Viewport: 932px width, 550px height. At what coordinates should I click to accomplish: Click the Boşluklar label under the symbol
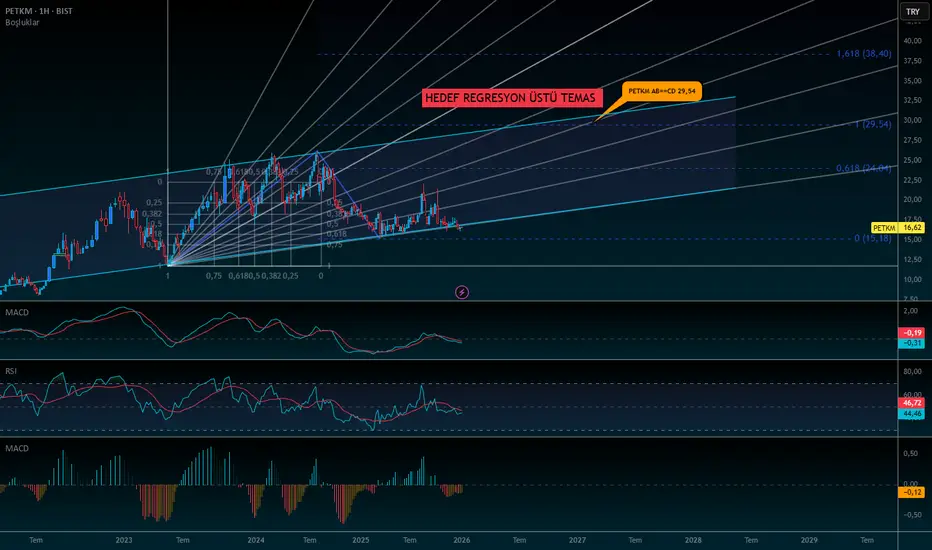(x=22, y=23)
